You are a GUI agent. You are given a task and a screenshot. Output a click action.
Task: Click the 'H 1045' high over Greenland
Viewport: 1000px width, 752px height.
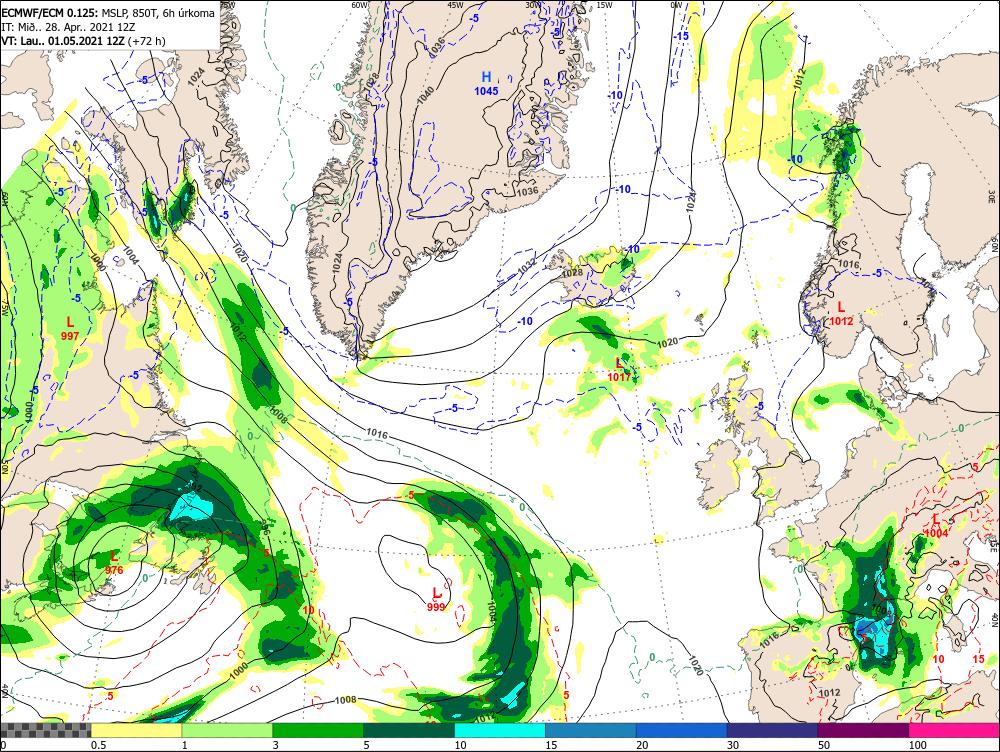click(486, 83)
